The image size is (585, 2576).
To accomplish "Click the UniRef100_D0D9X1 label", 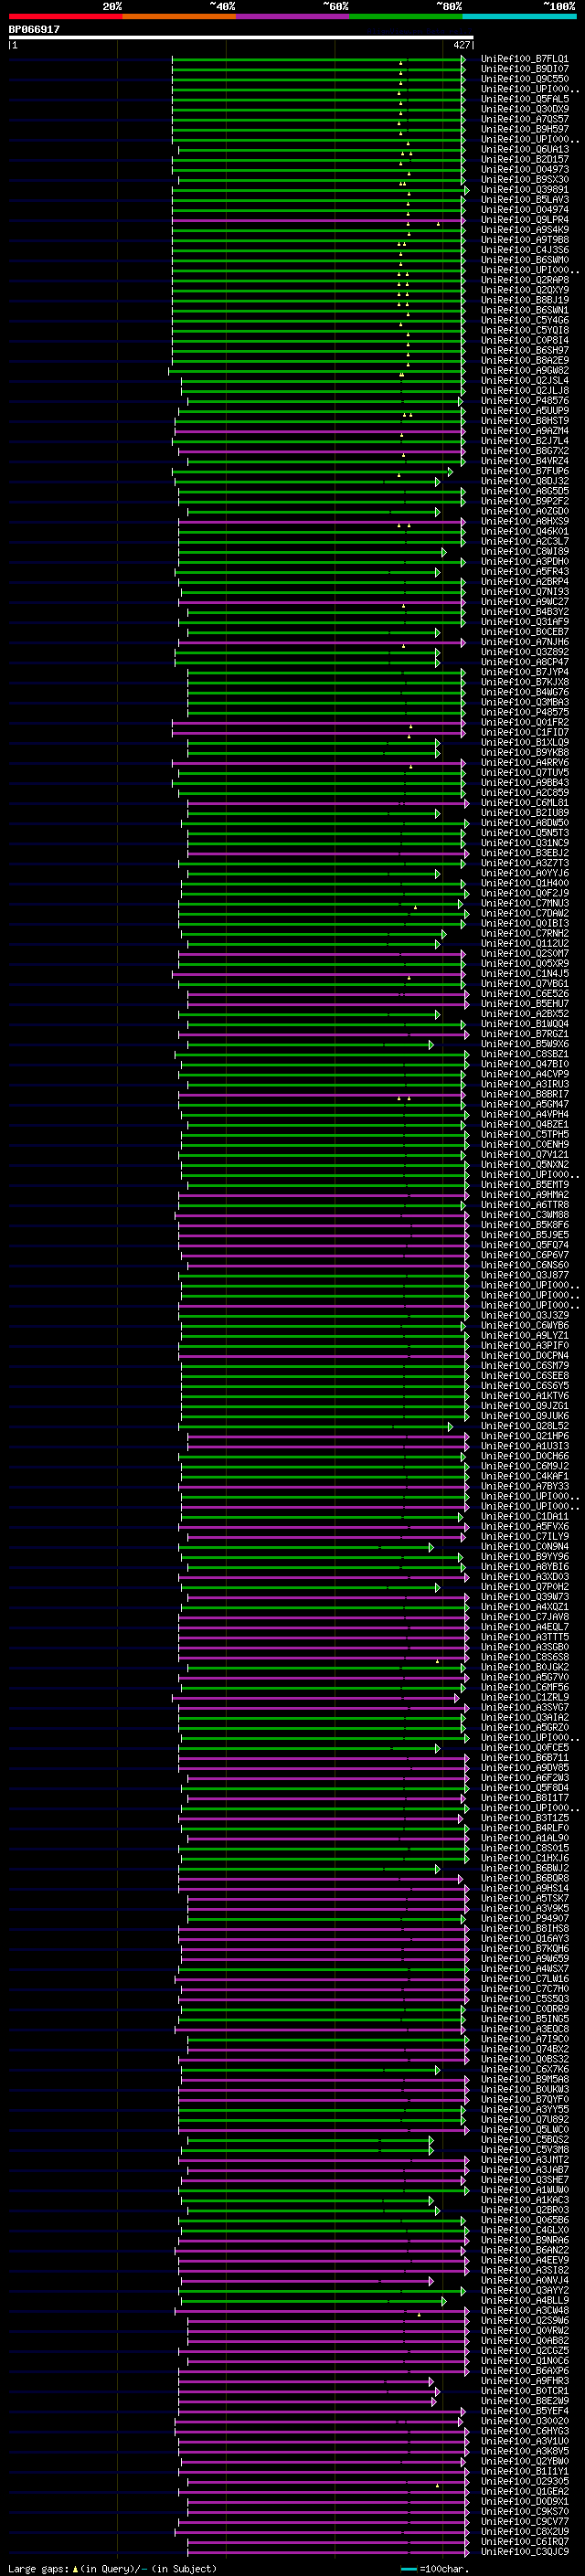I will click(x=524, y=2501).
